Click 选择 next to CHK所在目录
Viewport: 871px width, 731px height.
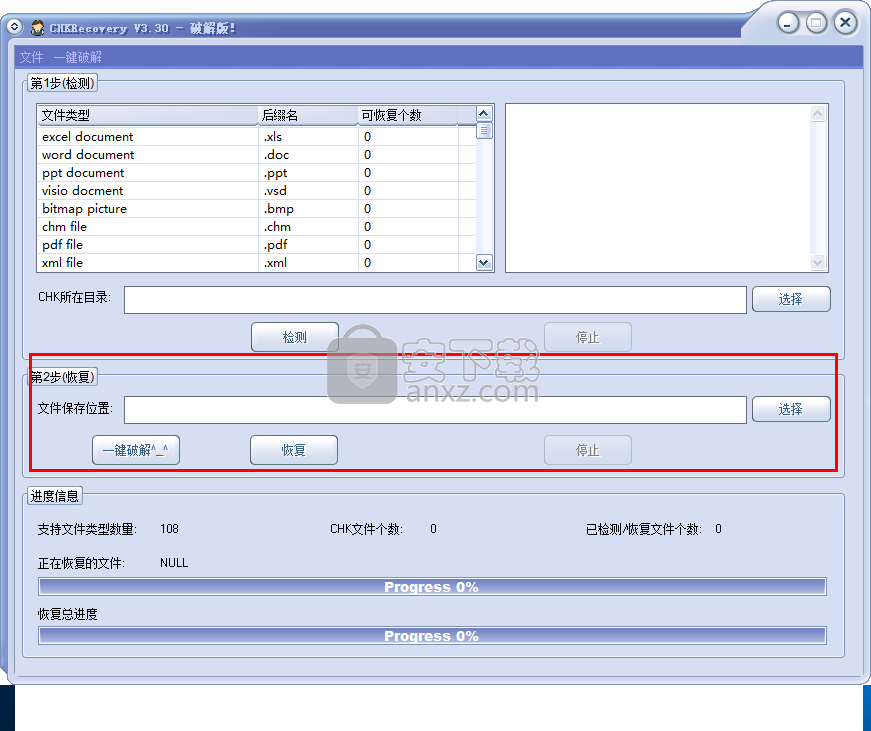pyautogui.click(x=791, y=299)
